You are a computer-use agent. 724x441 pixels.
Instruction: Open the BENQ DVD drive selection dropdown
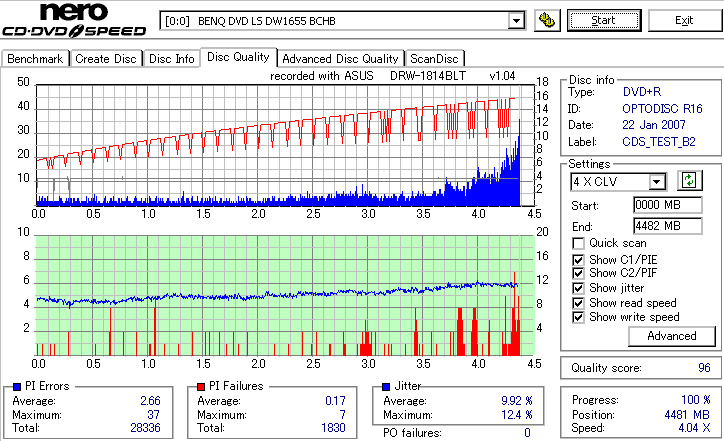coord(516,21)
